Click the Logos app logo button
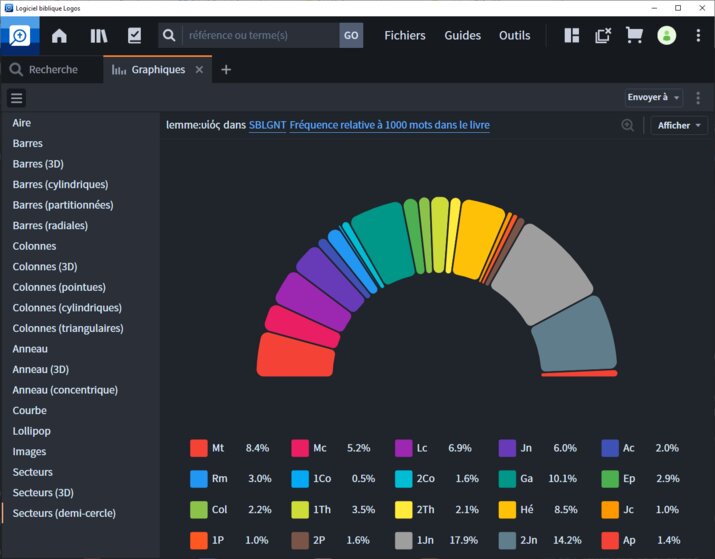 point(20,36)
